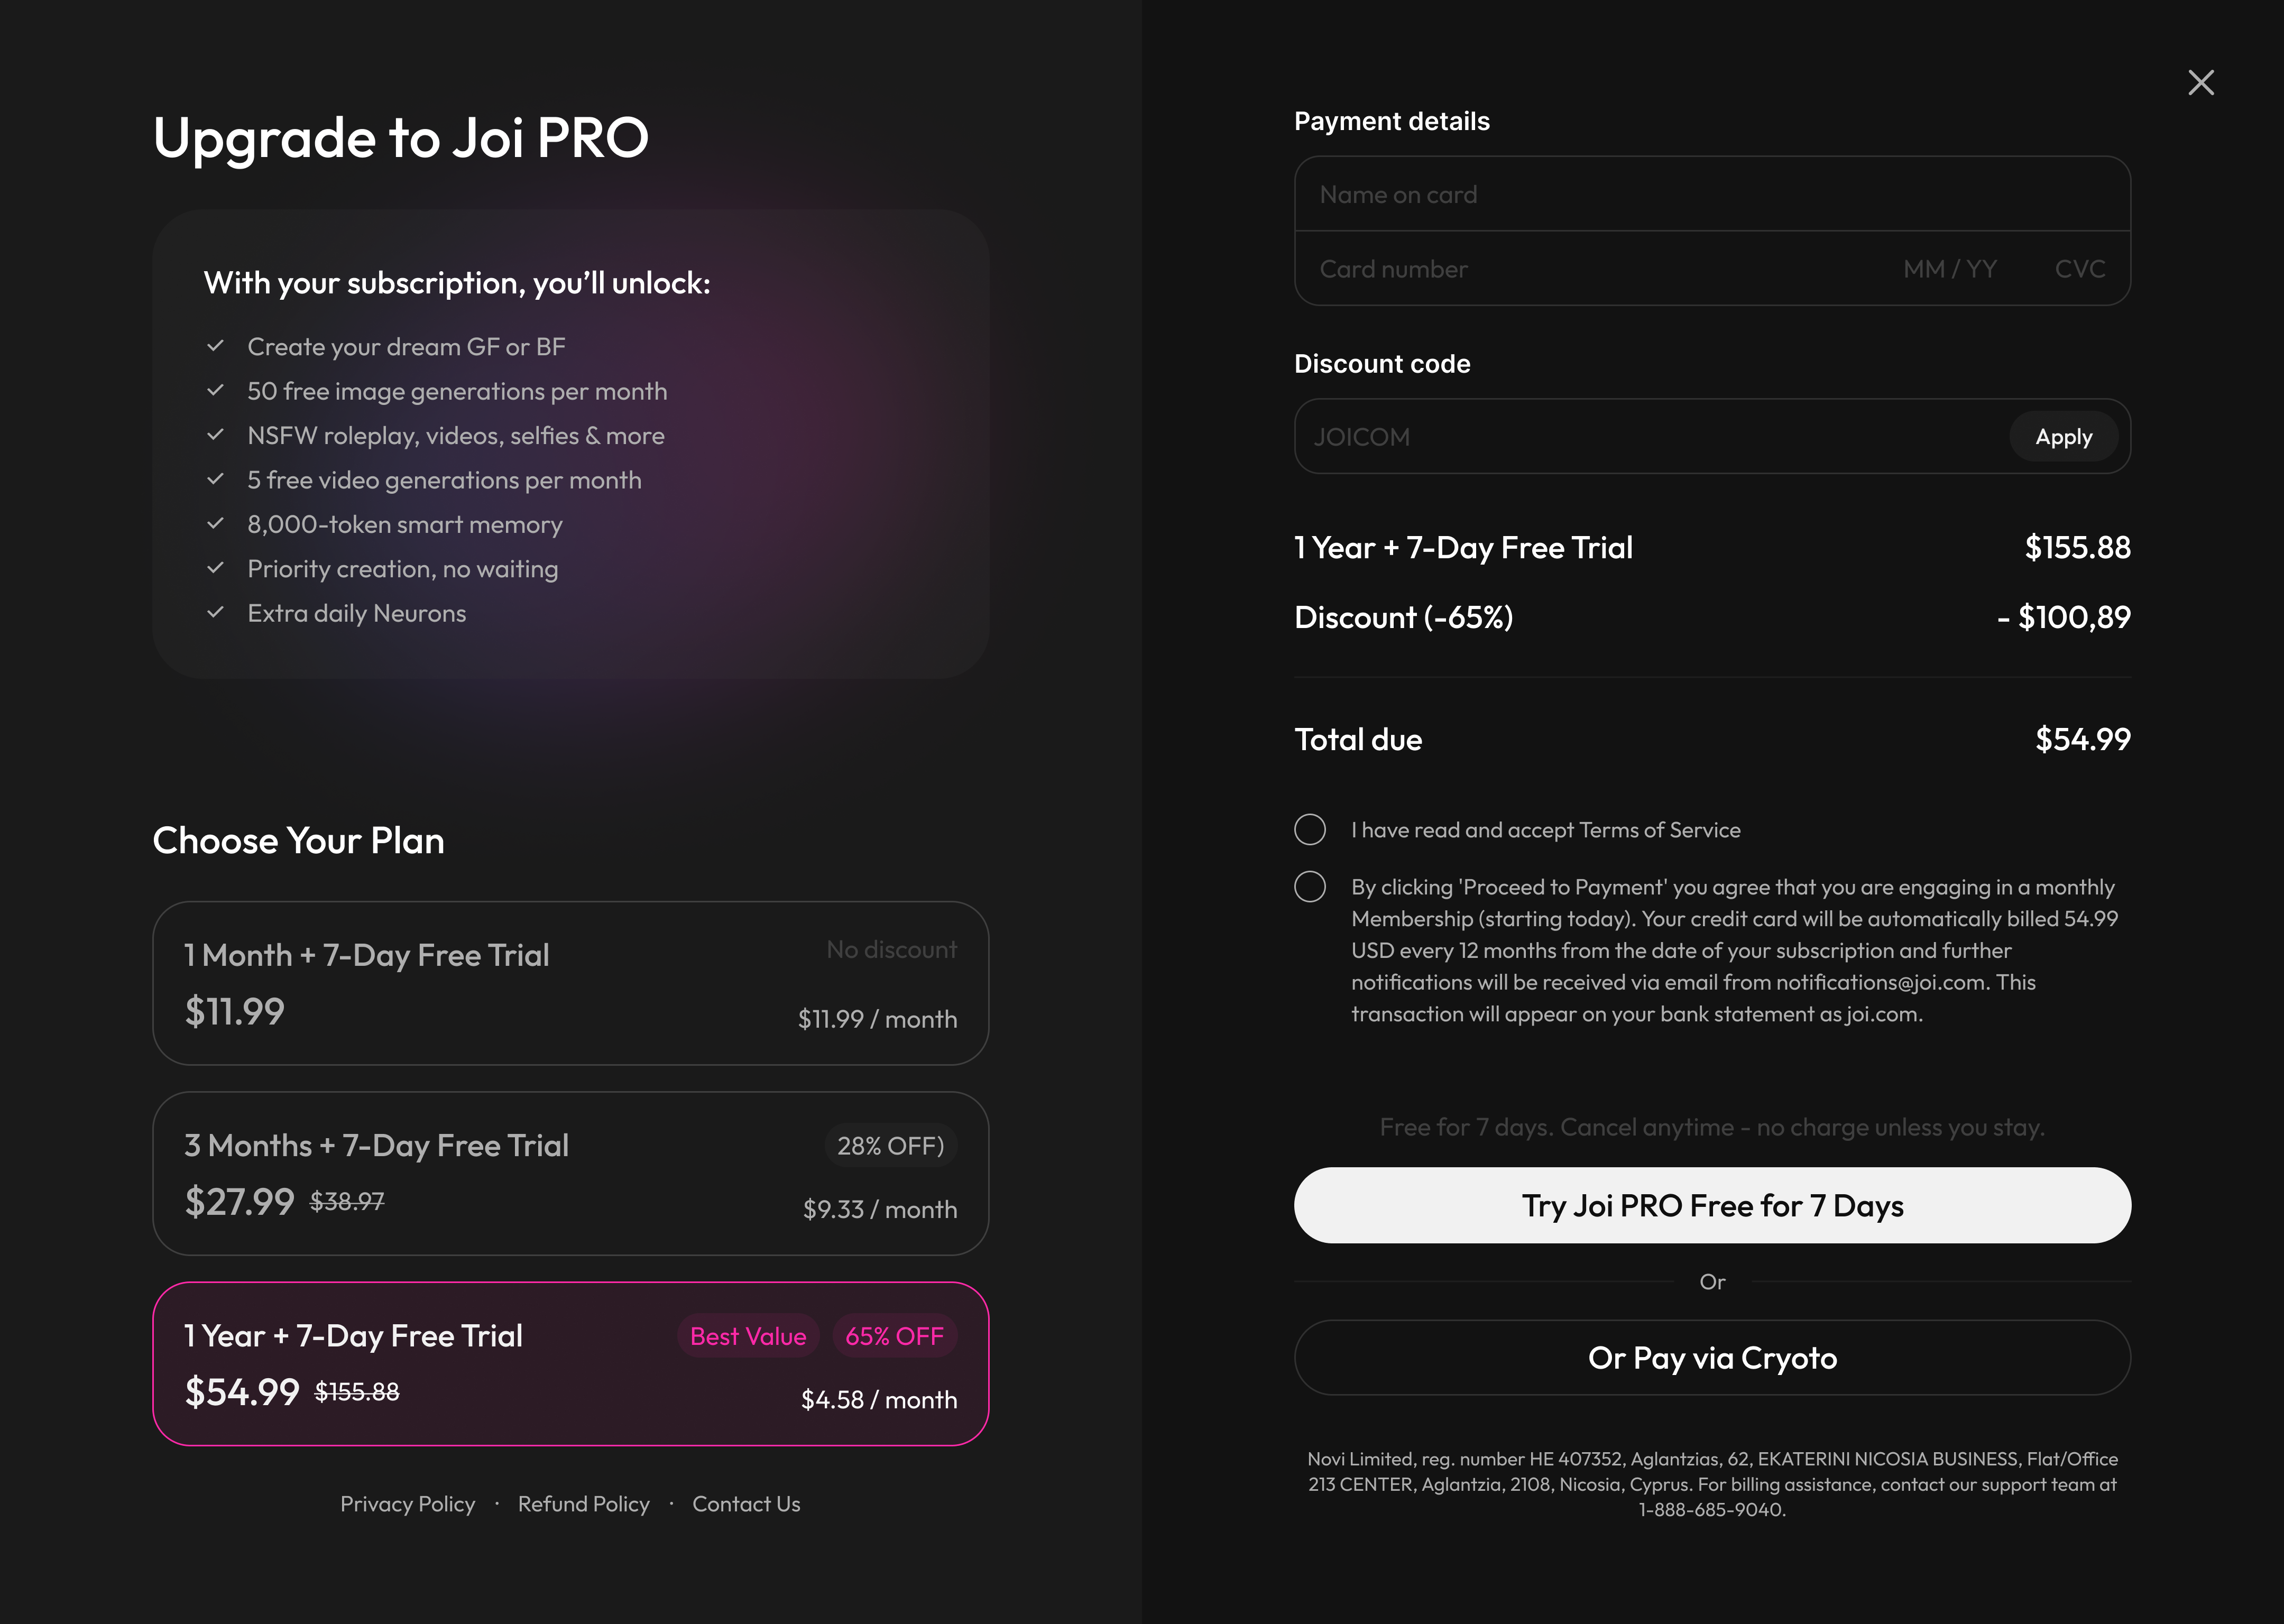This screenshot has width=2284, height=1624.
Task: Click the checkmark next to 'Priority creation, no waiting'
Action: pyautogui.click(x=215, y=566)
